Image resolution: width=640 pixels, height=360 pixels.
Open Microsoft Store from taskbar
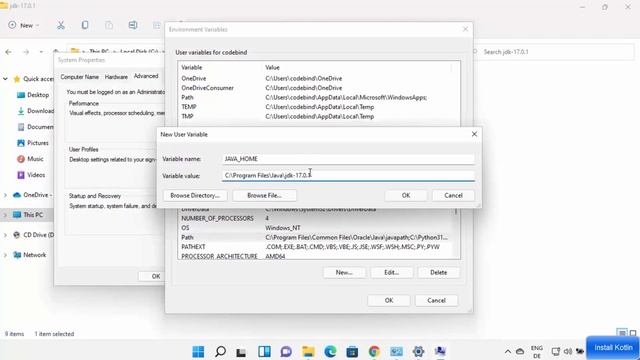click(x=352, y=351)
